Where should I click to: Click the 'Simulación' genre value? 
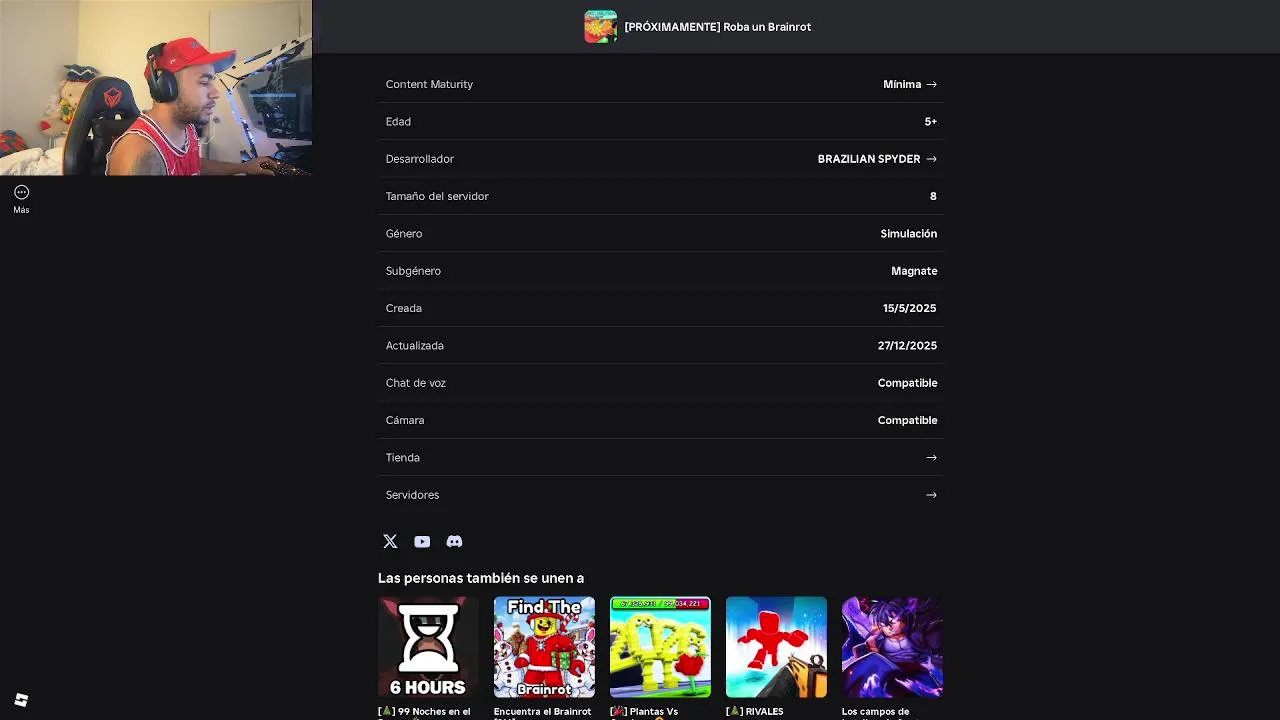pos(908,233)
